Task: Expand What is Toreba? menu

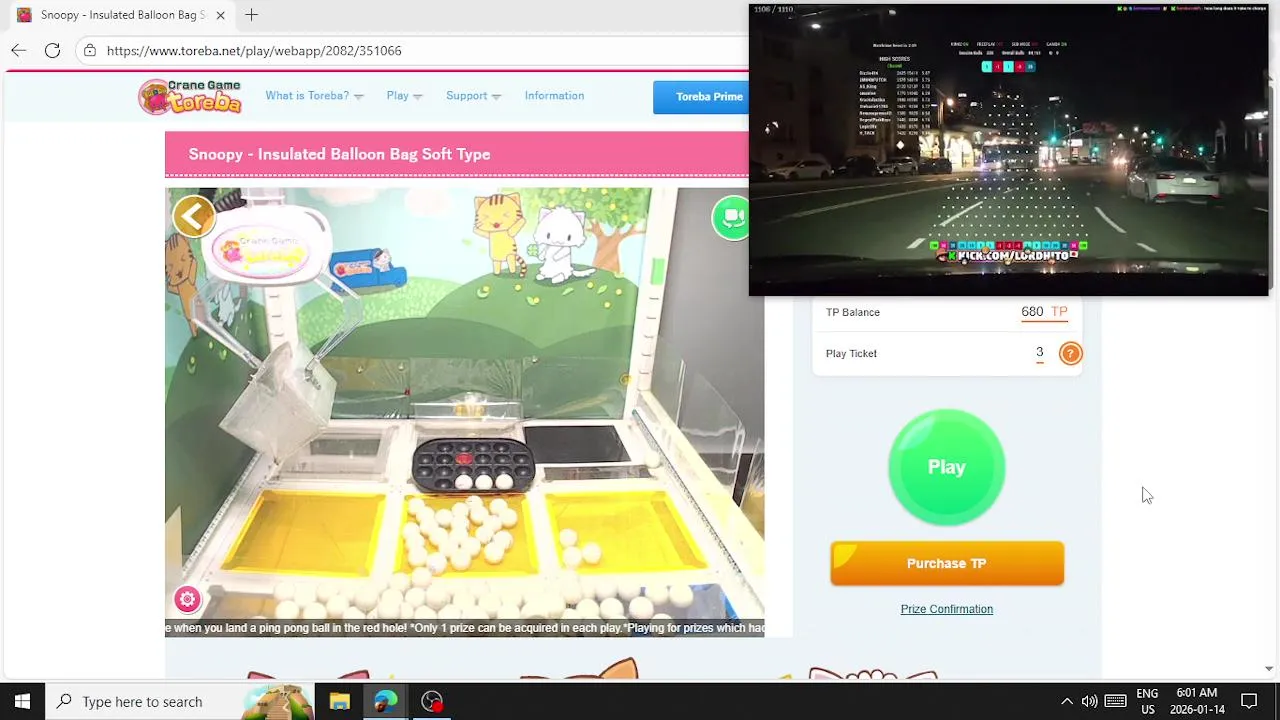Action: point(314,96)
